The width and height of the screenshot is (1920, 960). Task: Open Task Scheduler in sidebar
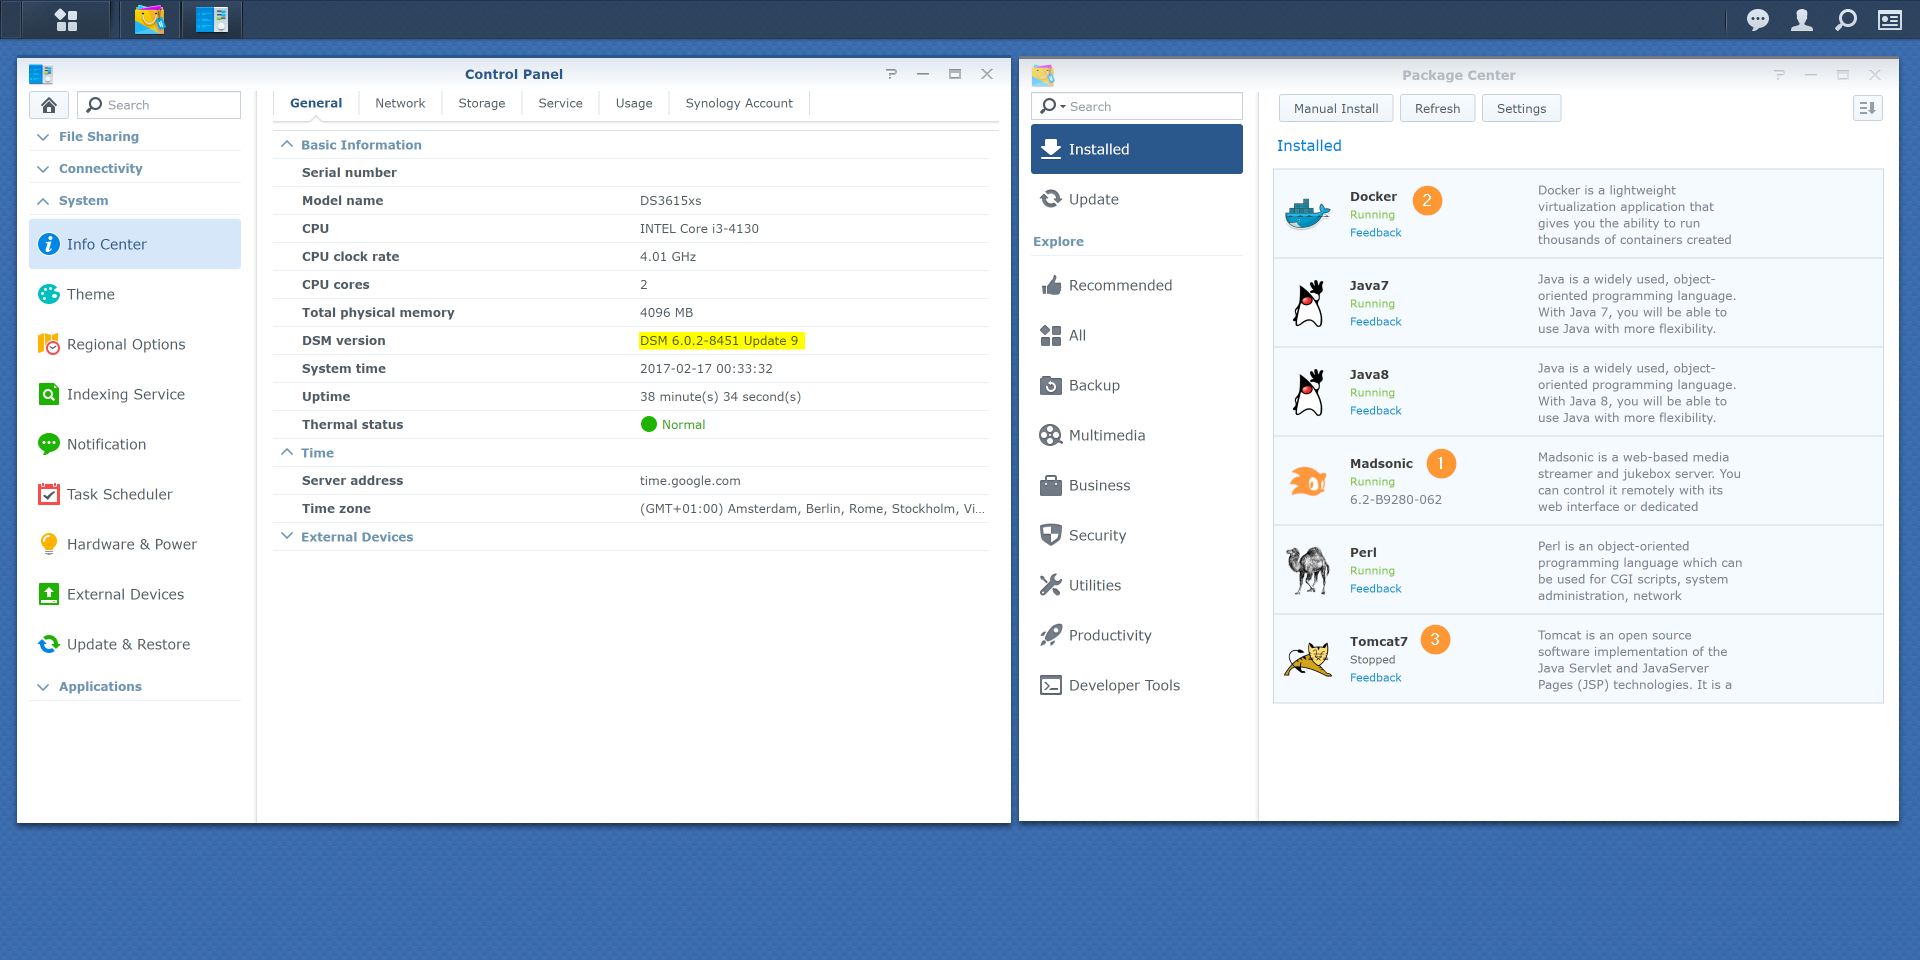[x=119, y=494]
